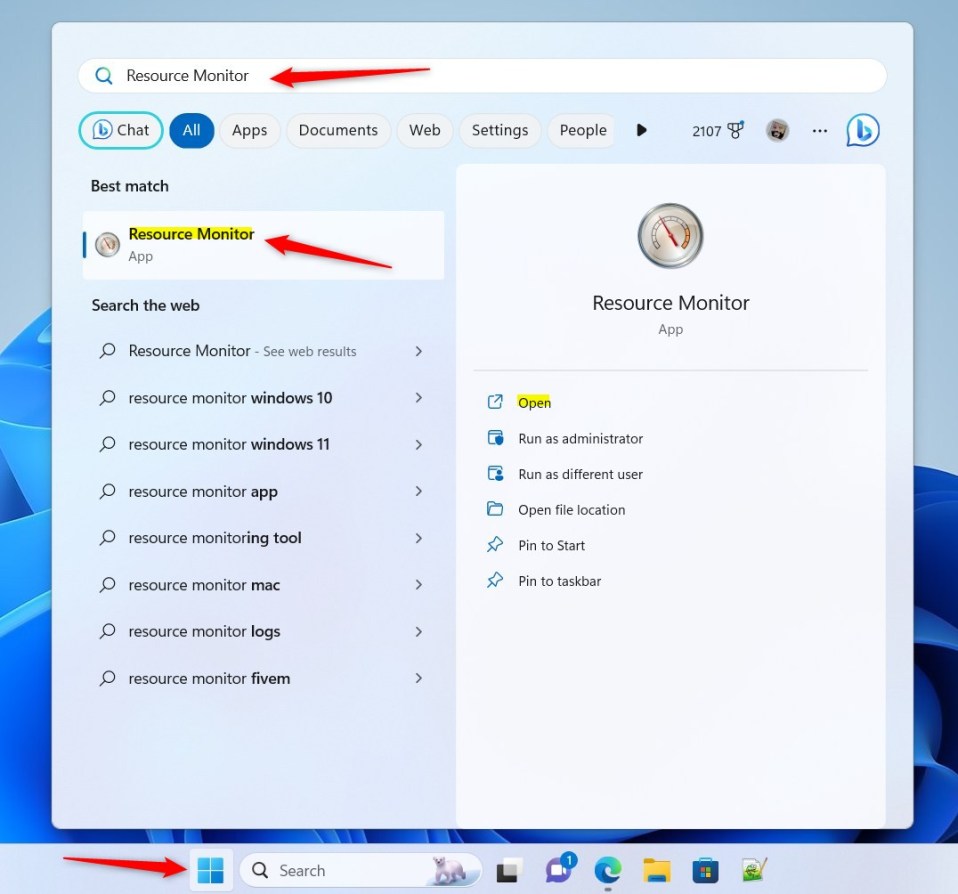Click the magnifier icon in search box
The height and width of the screenshot is (894, 958).
coord(104,76)
